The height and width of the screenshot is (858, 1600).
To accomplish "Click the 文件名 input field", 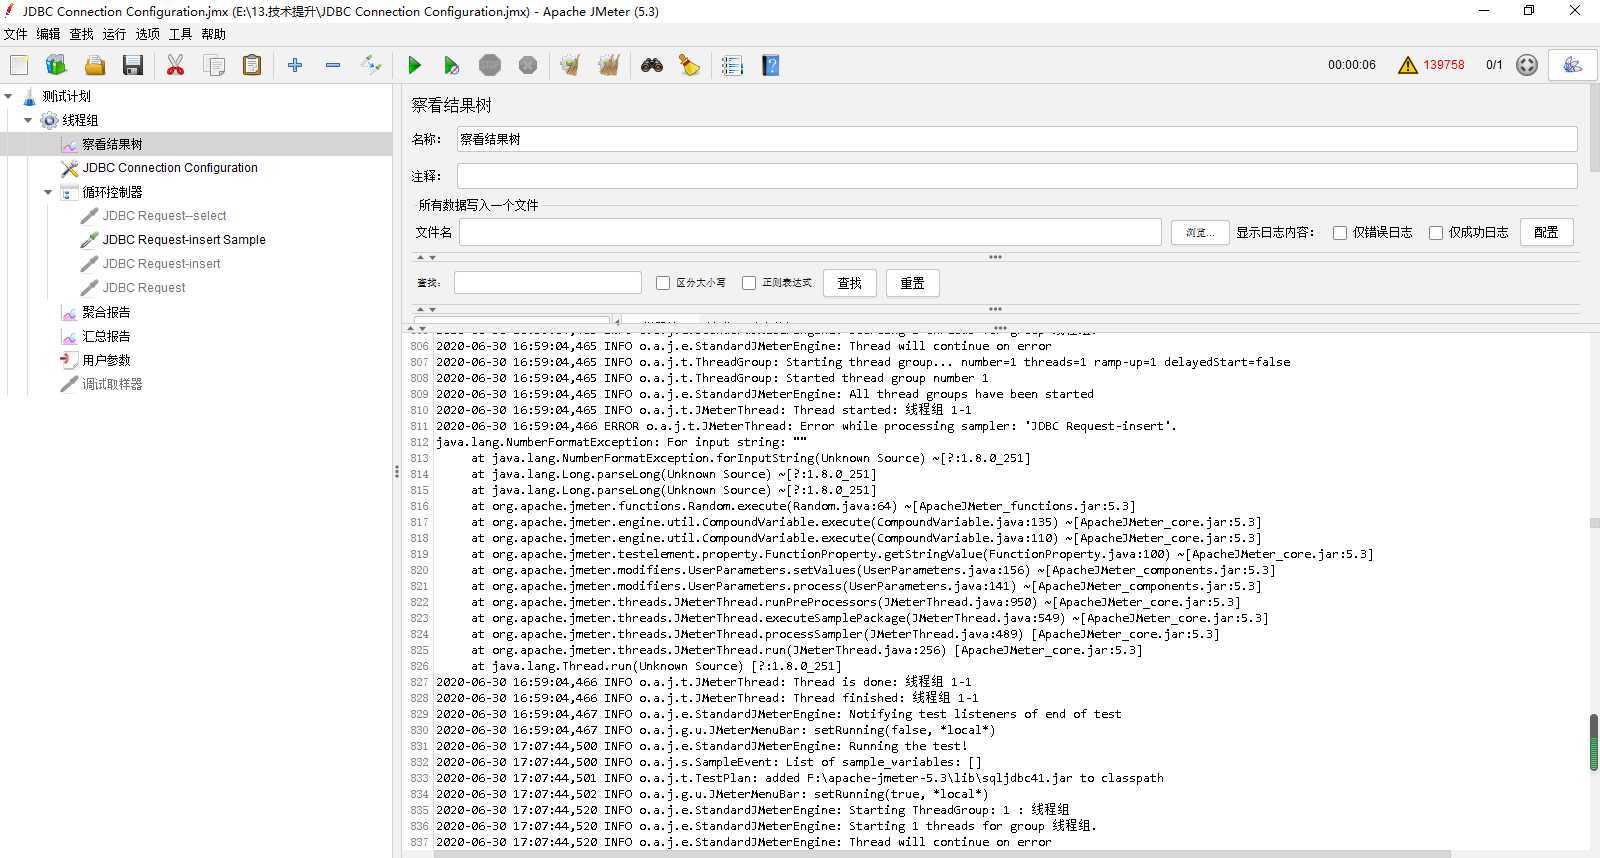I will 810,232.
